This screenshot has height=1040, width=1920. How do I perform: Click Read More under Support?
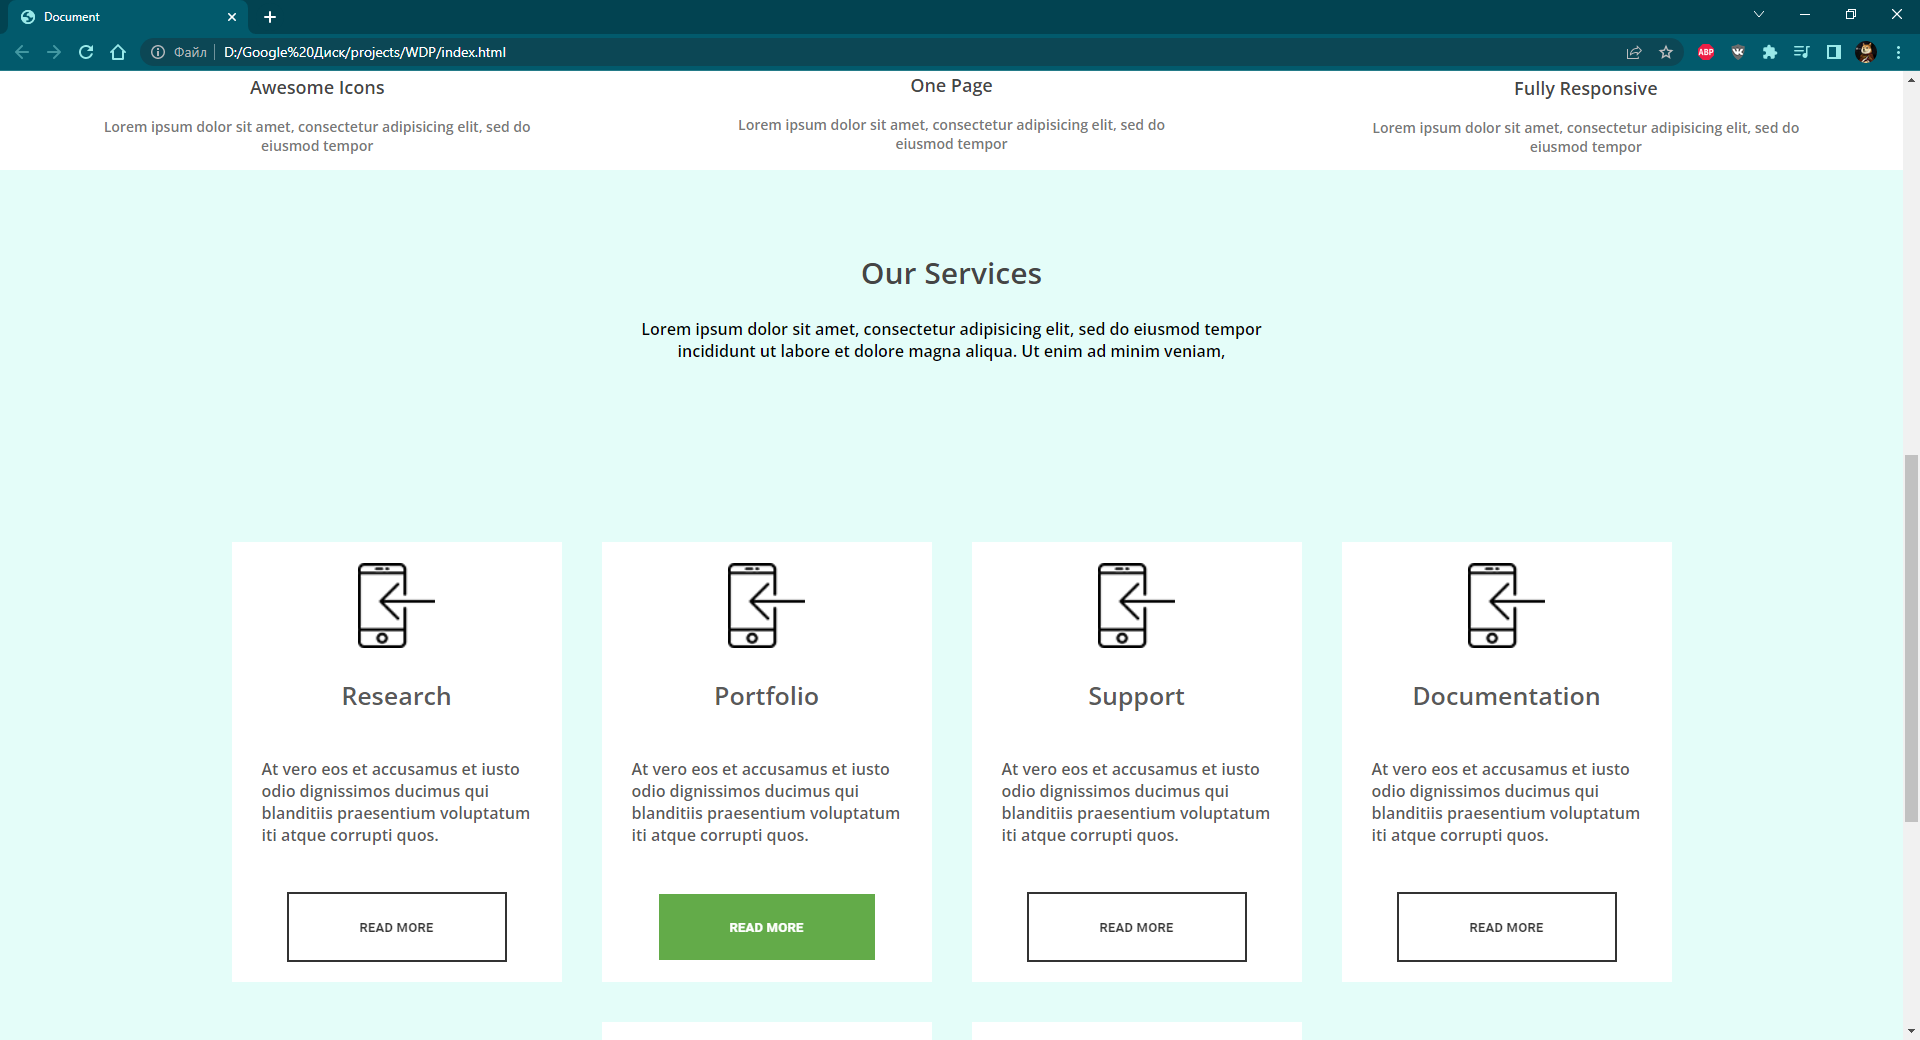[1137, 927]
